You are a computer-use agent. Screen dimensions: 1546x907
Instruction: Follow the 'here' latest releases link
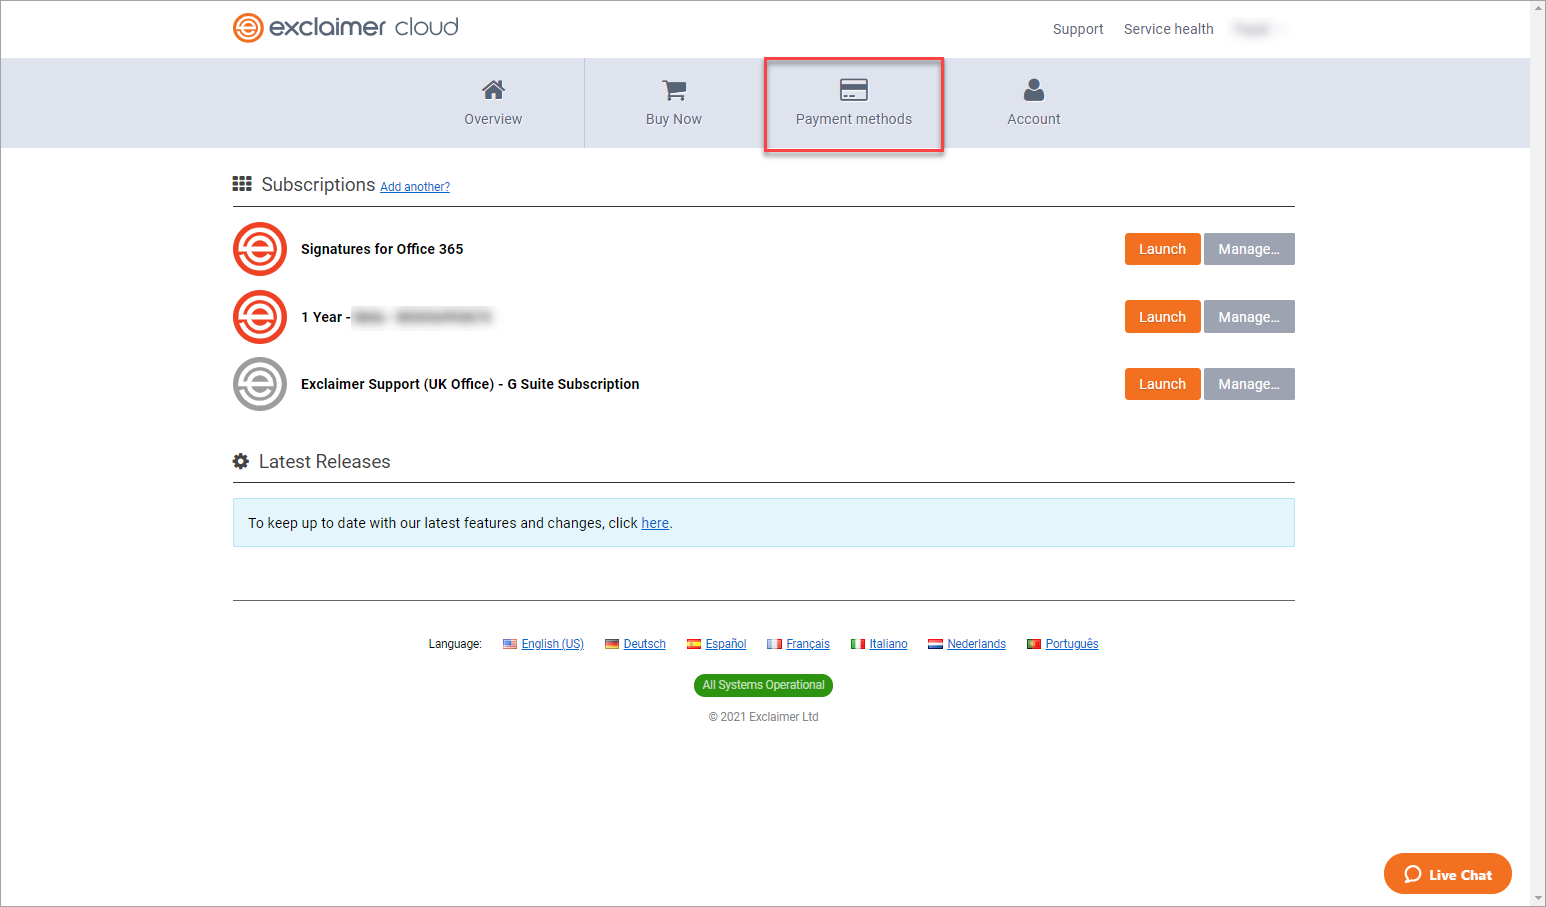pos(655,523)
